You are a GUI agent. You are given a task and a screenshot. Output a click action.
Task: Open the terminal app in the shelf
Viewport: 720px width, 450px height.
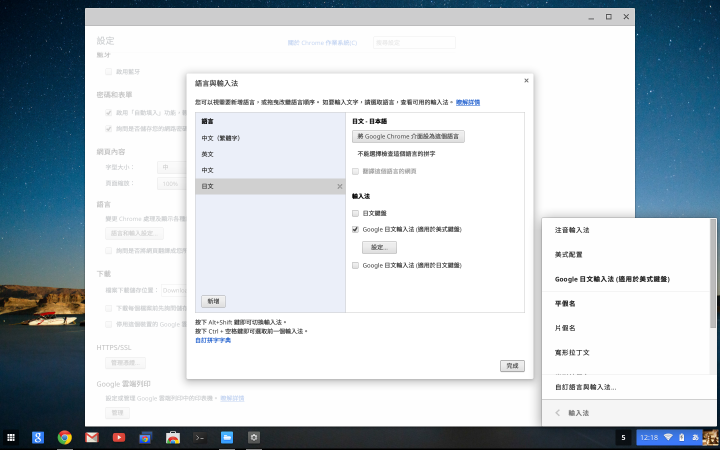coord(200,438)
